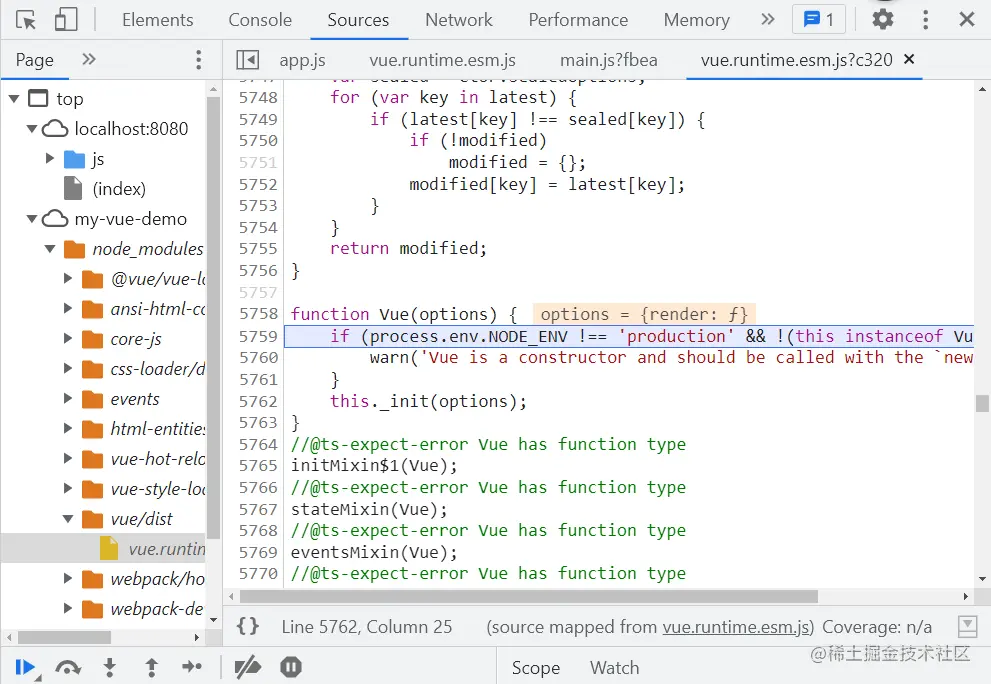Toggle breakpoint on line 5767
Screen dimensions: 991x684
pos(258,509)
